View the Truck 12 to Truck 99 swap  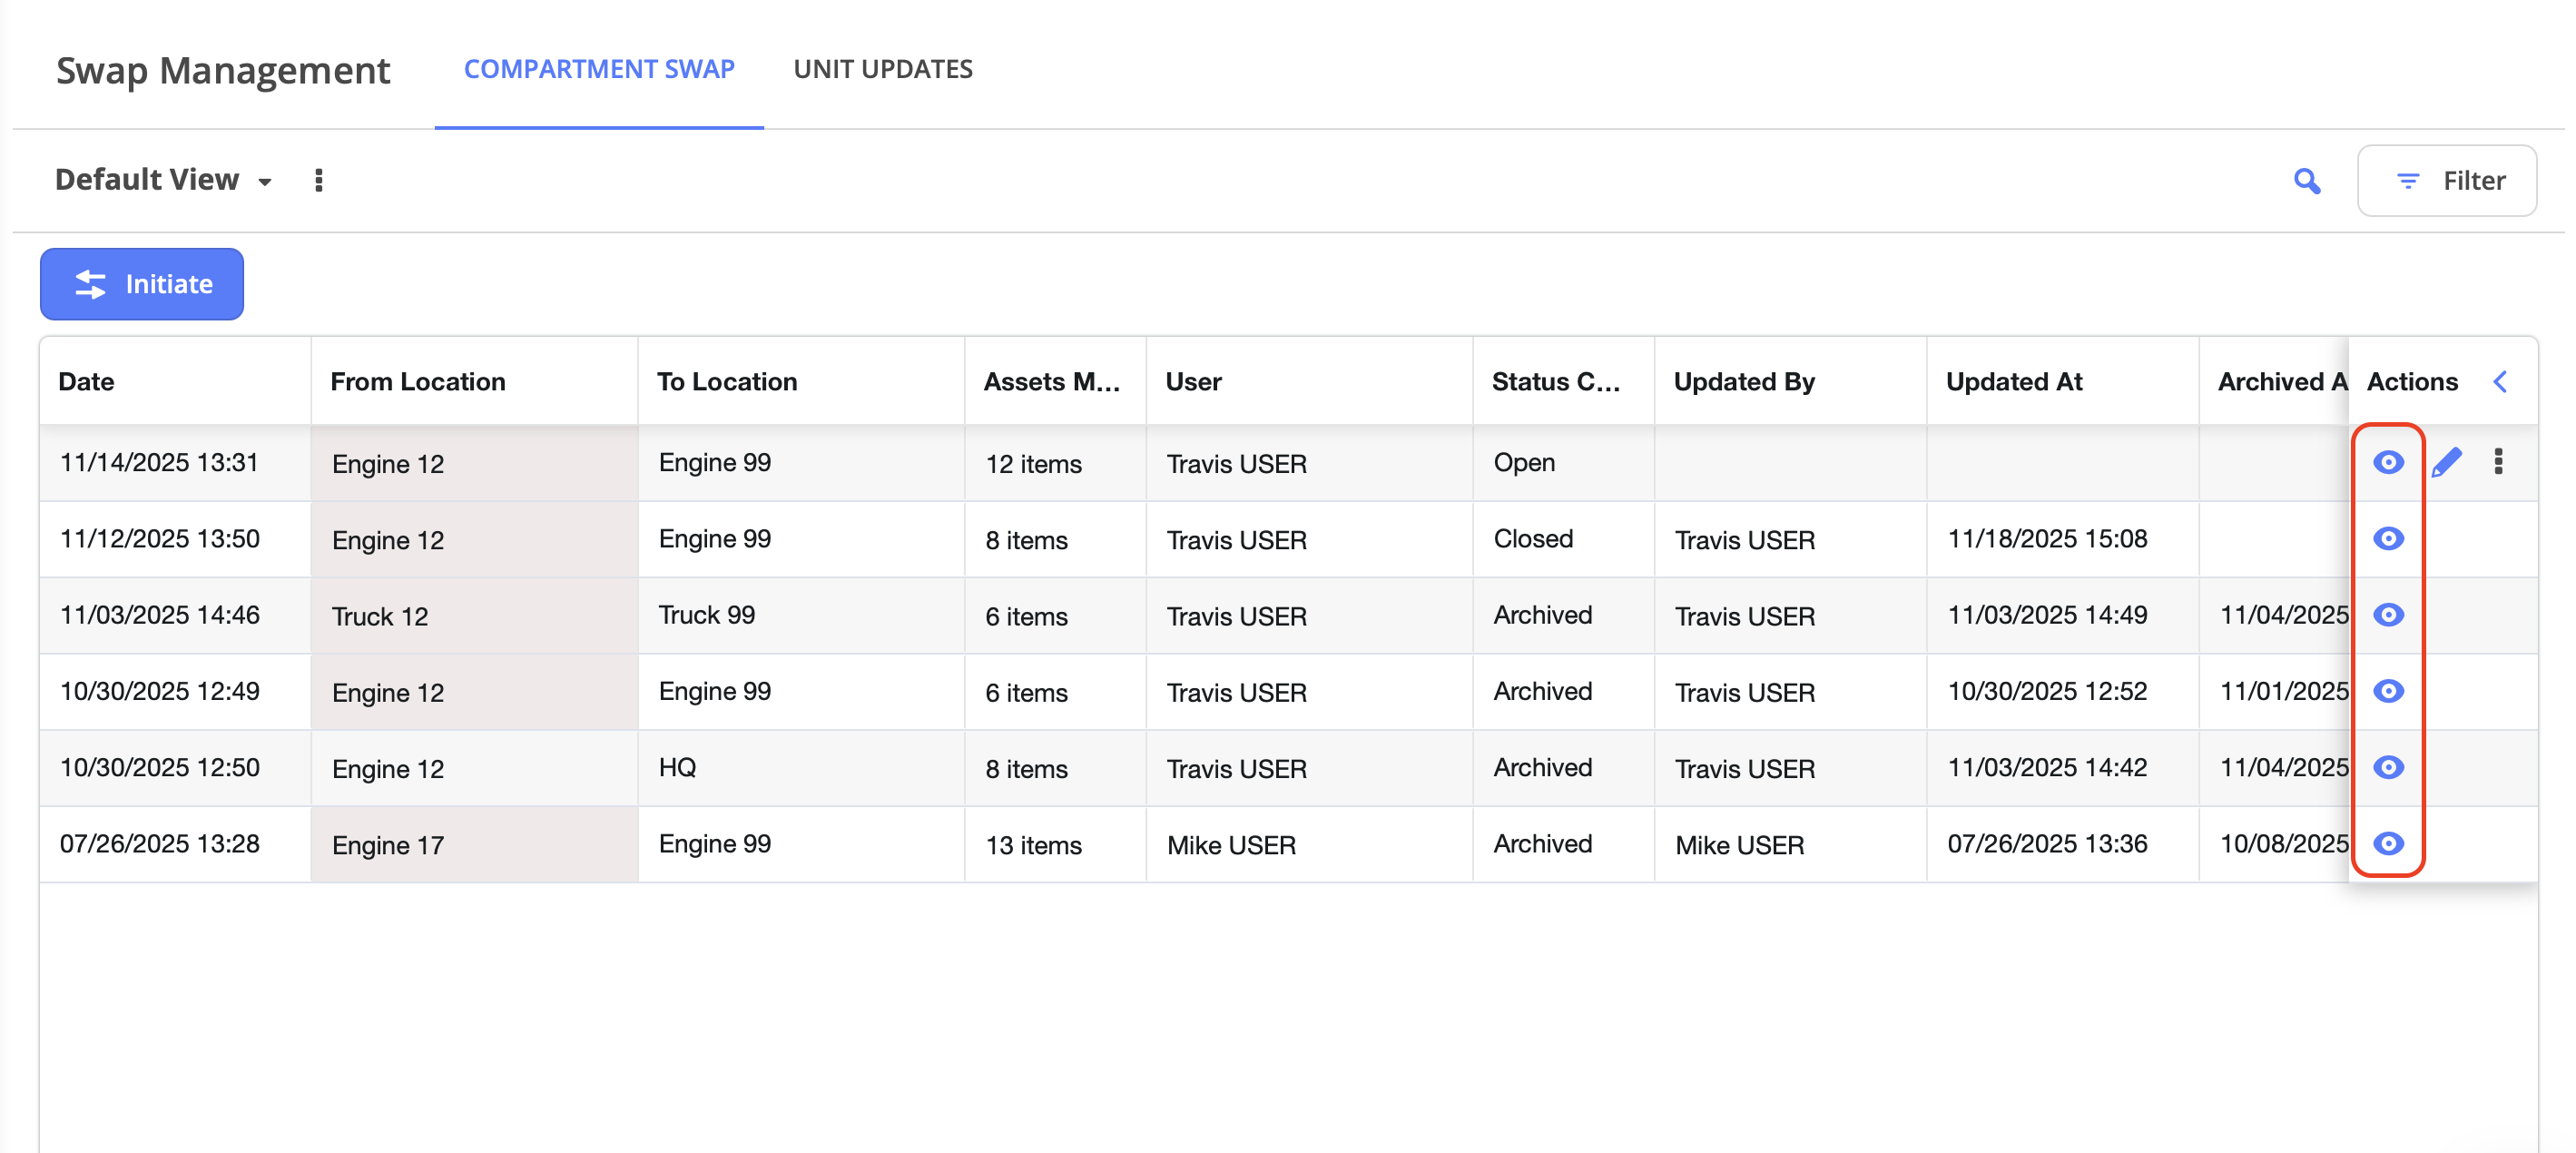2388,615
